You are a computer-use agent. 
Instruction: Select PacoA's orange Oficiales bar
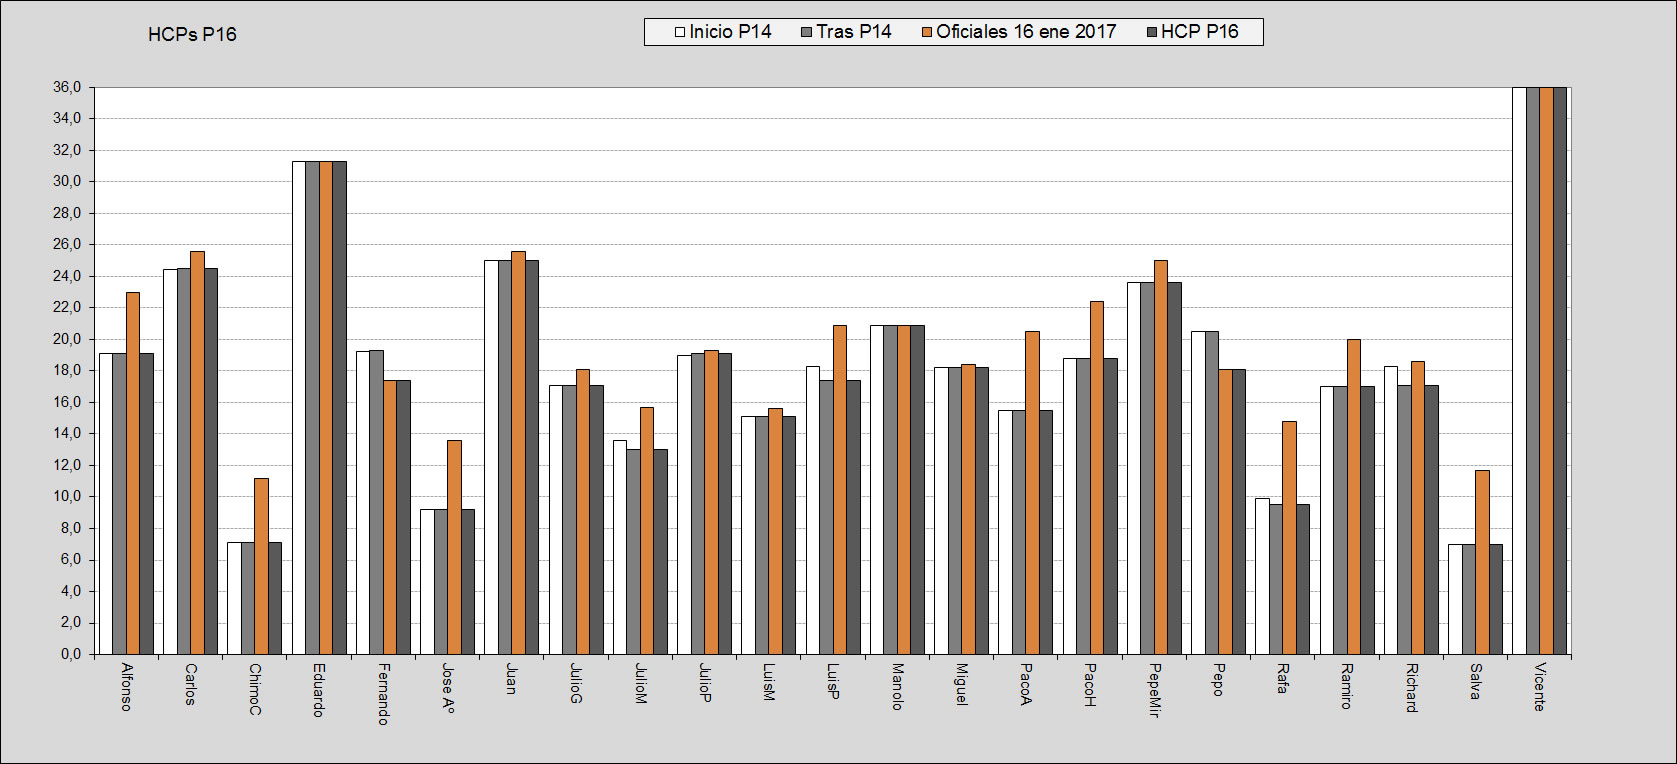(1032, 493)
